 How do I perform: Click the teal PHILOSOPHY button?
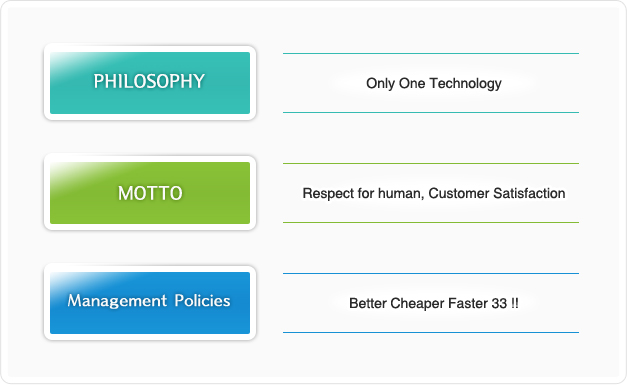point(150,83)
